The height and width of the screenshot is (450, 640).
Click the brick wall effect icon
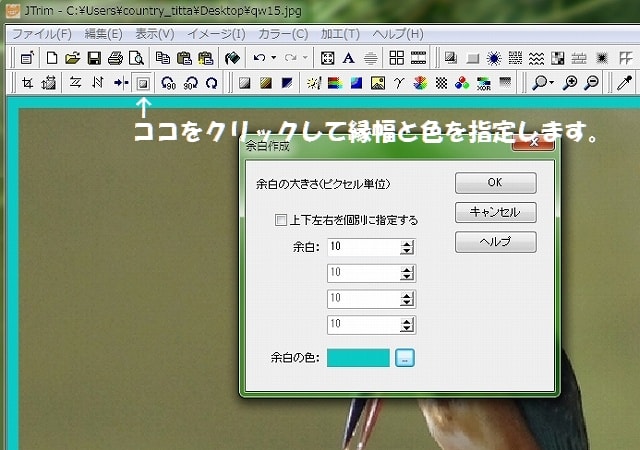pyautogui.click(x=579, y=58)
